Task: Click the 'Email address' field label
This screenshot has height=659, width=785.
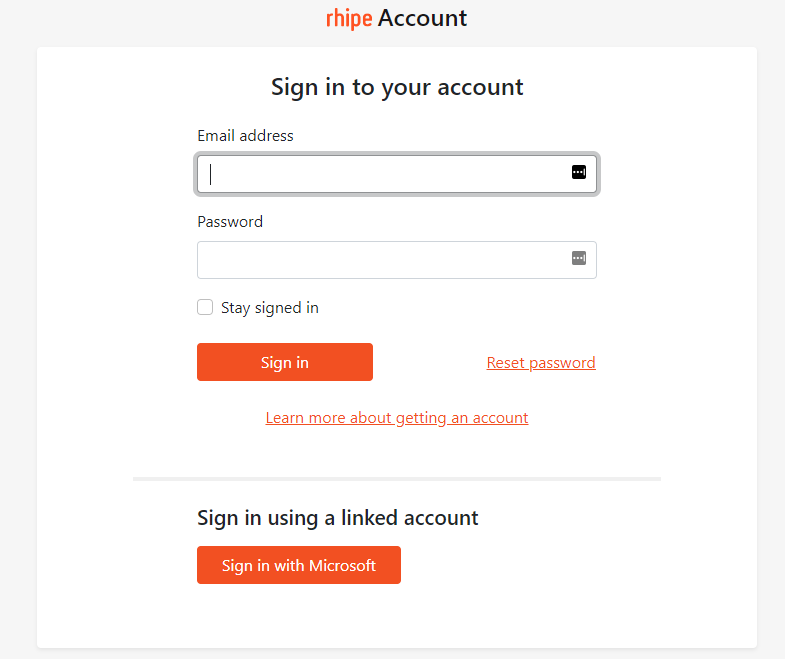Action: 245,136
